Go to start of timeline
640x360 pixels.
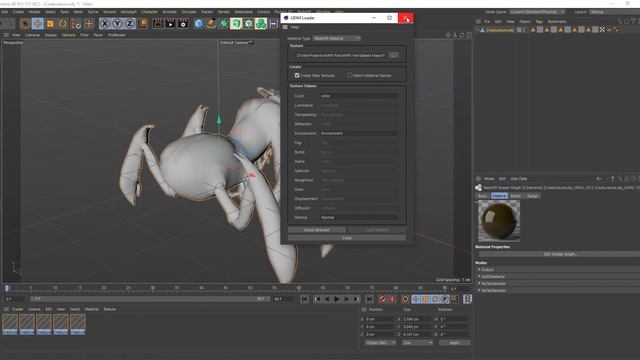click(304, 300)
